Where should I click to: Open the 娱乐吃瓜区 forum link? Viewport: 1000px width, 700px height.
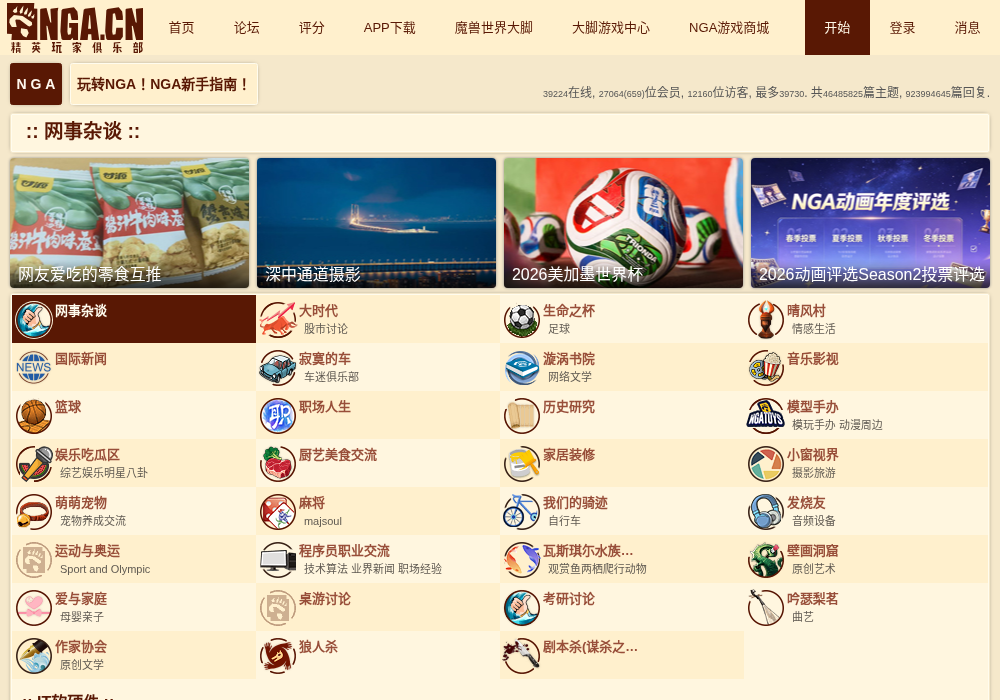[87, 455]
